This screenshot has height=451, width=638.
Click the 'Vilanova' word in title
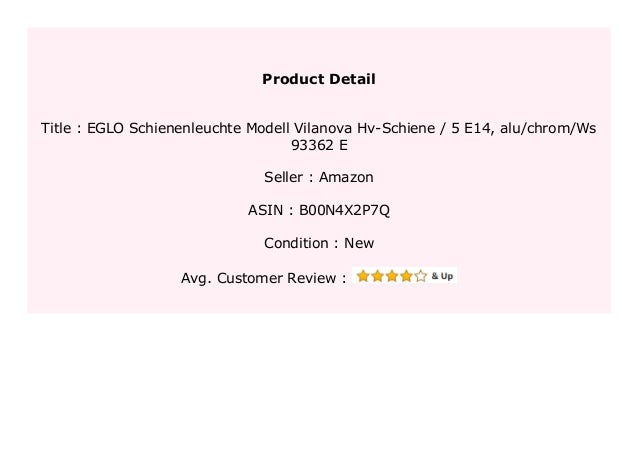[323, 128]
